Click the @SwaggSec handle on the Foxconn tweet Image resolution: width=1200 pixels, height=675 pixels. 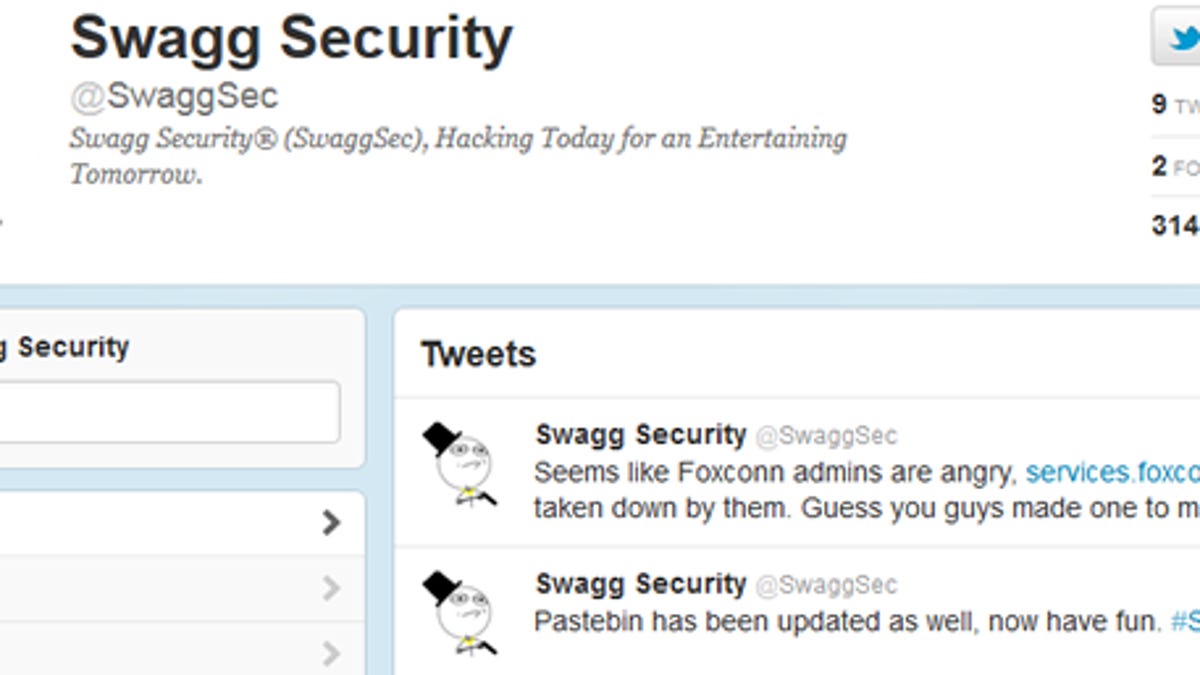point(826,436)
